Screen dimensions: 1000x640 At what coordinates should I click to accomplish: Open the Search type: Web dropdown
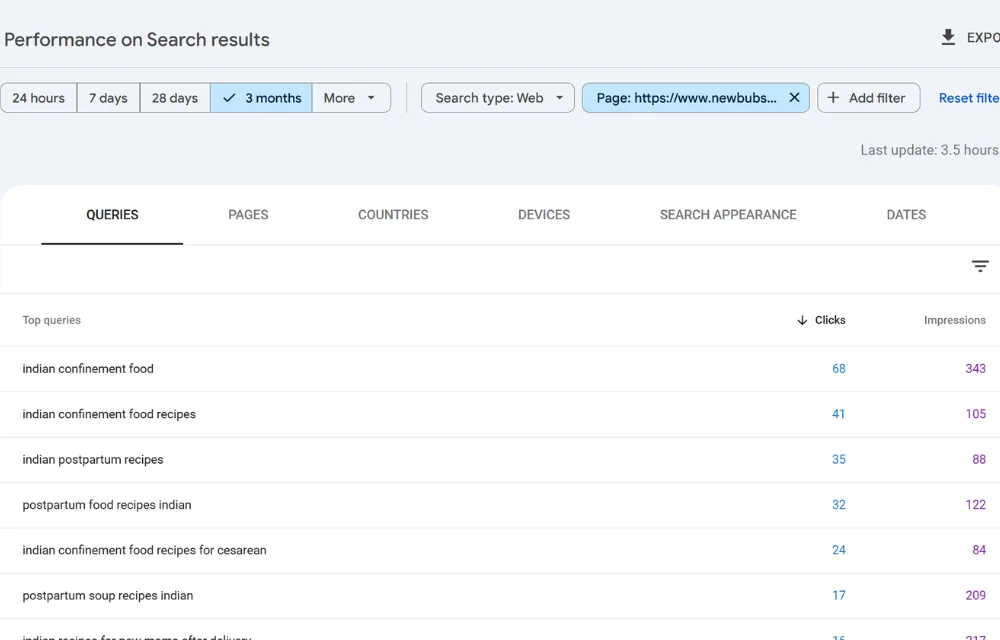click(497, 97)
